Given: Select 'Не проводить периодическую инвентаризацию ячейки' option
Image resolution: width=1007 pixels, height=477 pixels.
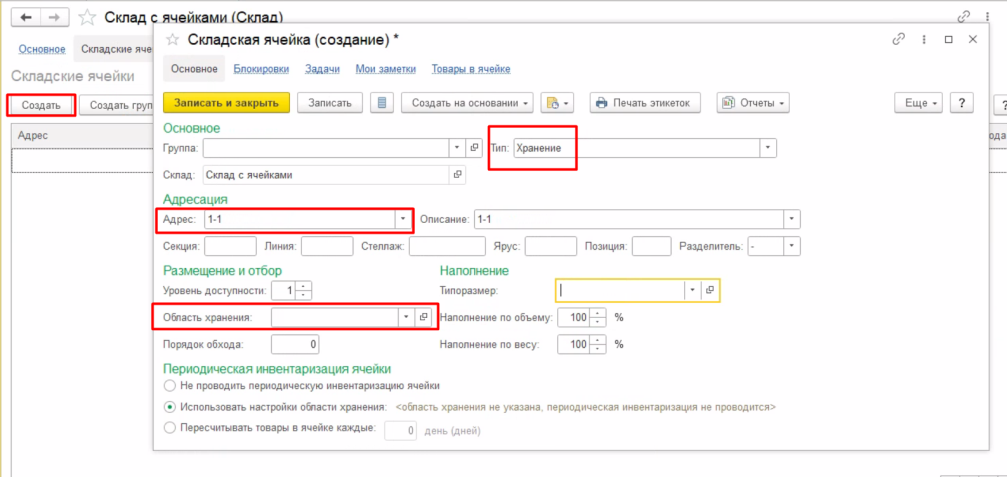Looking at the screenshot, I should 168,385.
